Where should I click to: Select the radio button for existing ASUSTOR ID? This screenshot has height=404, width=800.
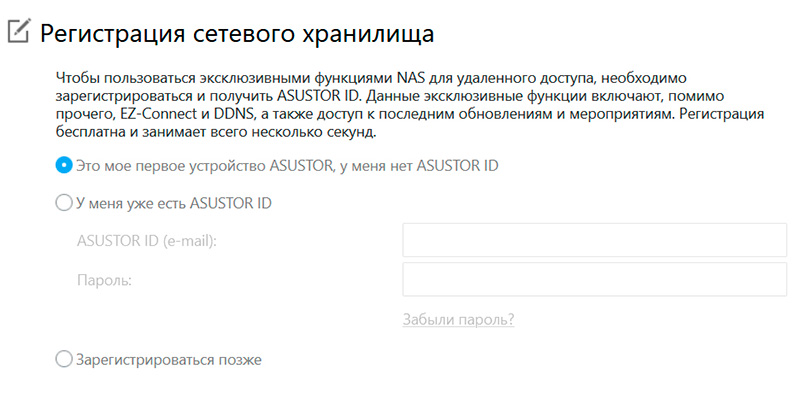(x=64, y=203)
